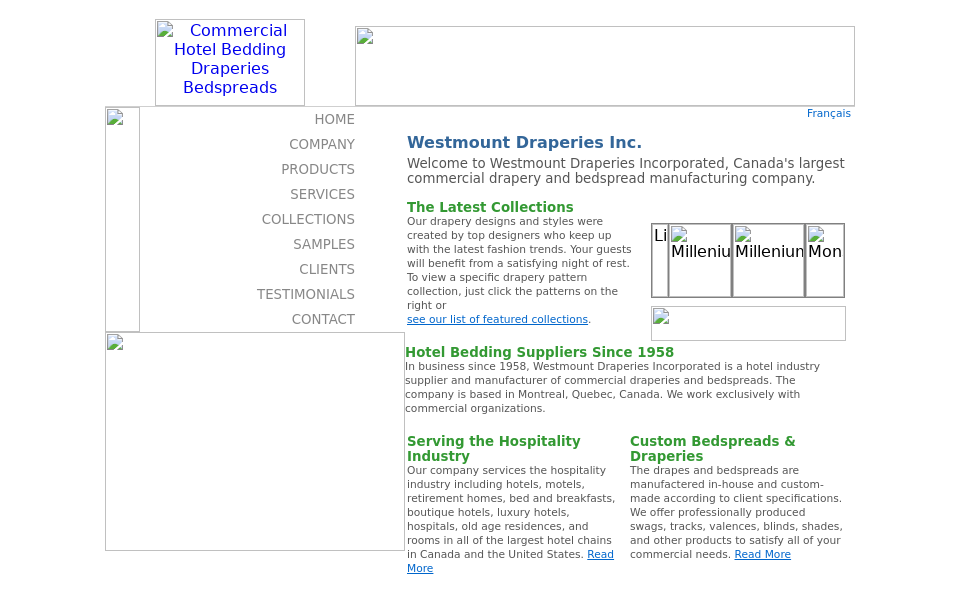
Task: Navigate to the CONTACT page
Action: [323, 319]
